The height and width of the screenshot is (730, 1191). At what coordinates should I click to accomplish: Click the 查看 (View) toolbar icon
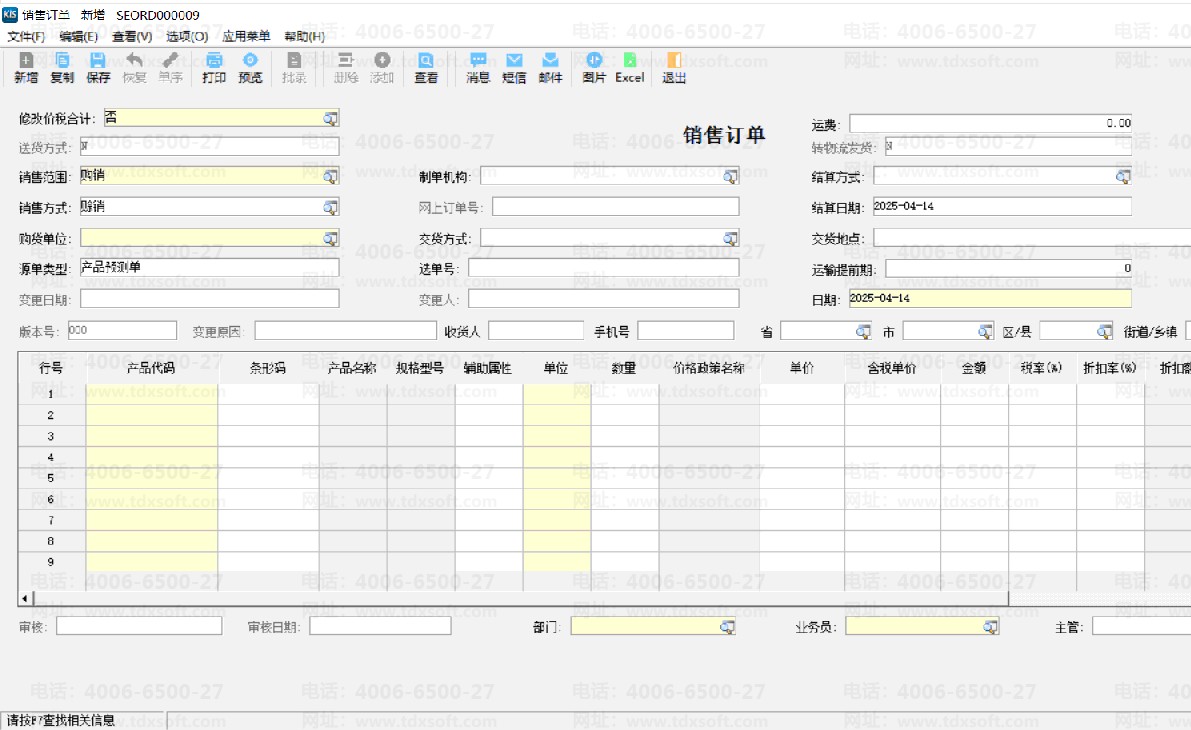click(425, 68)
